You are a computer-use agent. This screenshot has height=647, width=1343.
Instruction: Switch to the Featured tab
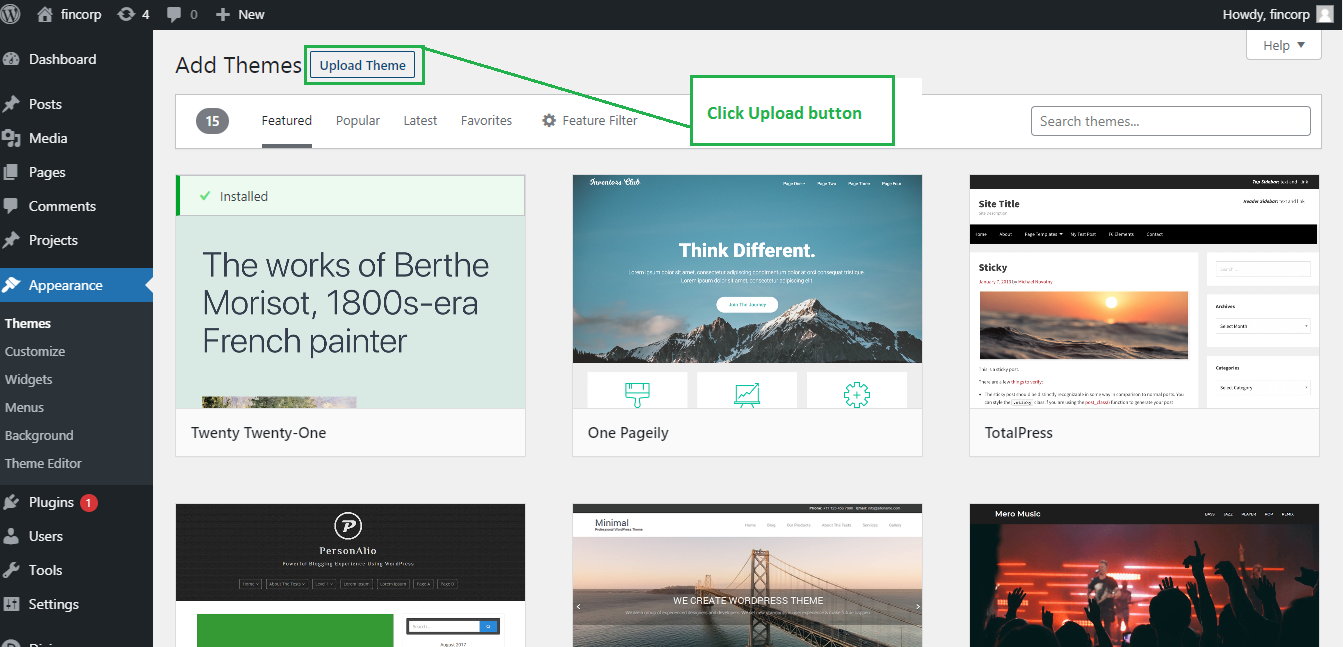287,120
